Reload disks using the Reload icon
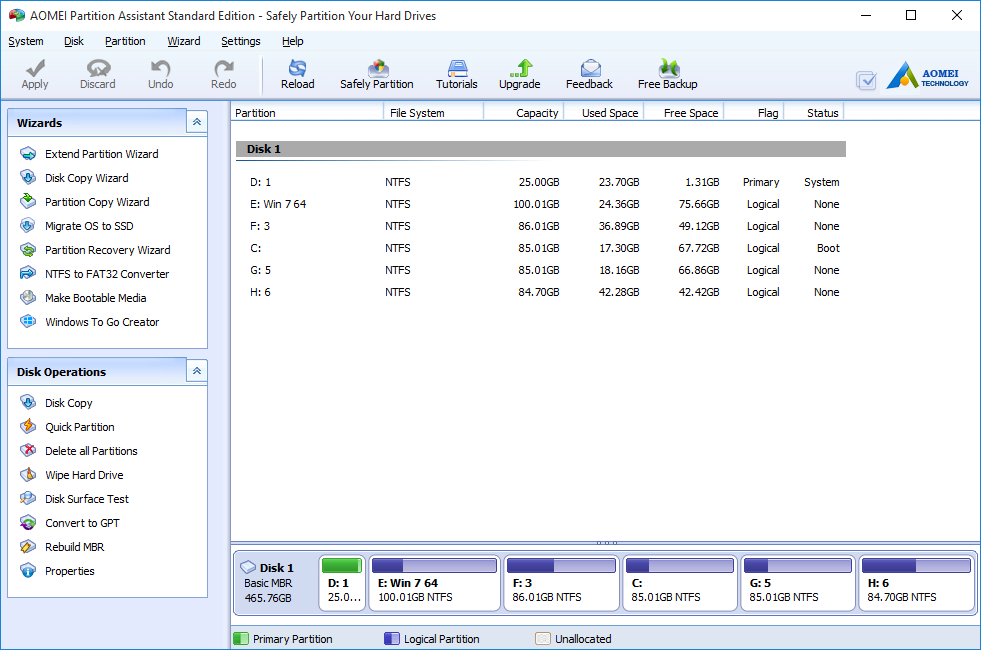This screenshot has width=981, height=650. click(x=297, y=68)
